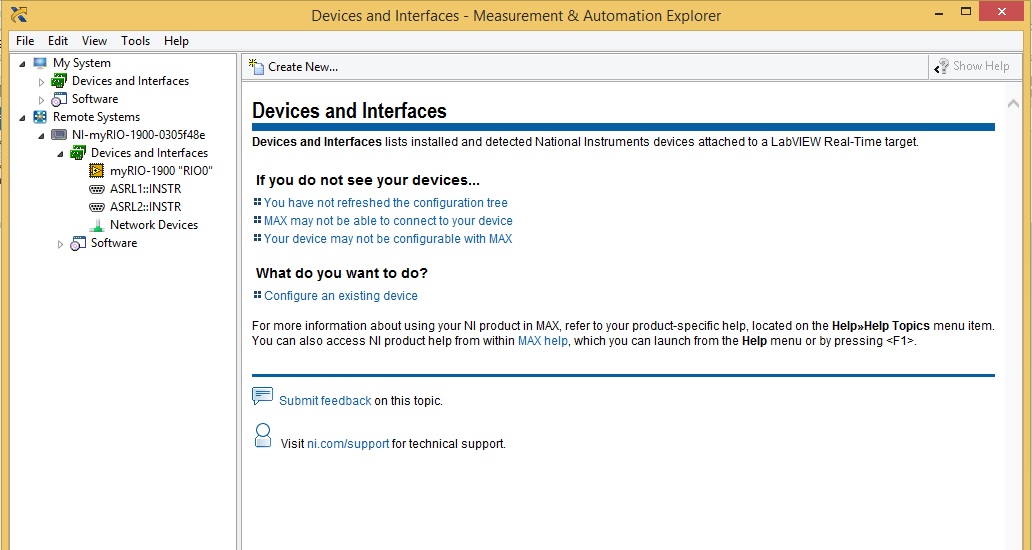Collapse the My System tree node
This screenshot has height=550, width=1032.
[22, 64]
